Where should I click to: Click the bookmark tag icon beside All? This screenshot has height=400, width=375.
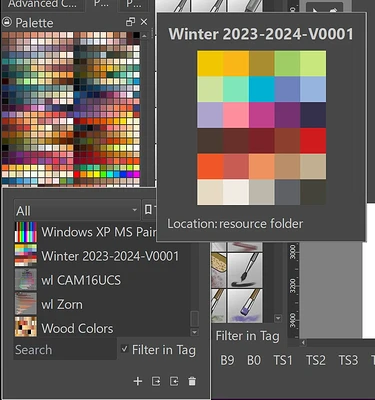click(149, 210)
